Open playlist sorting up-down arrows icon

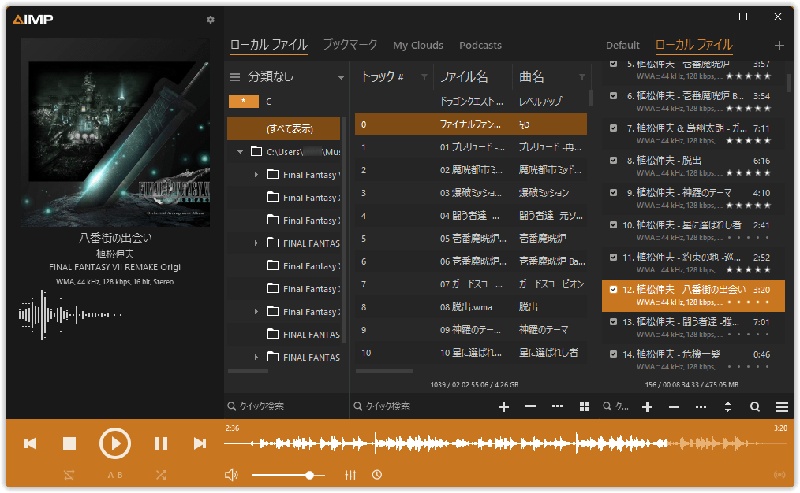pos(728,407)
